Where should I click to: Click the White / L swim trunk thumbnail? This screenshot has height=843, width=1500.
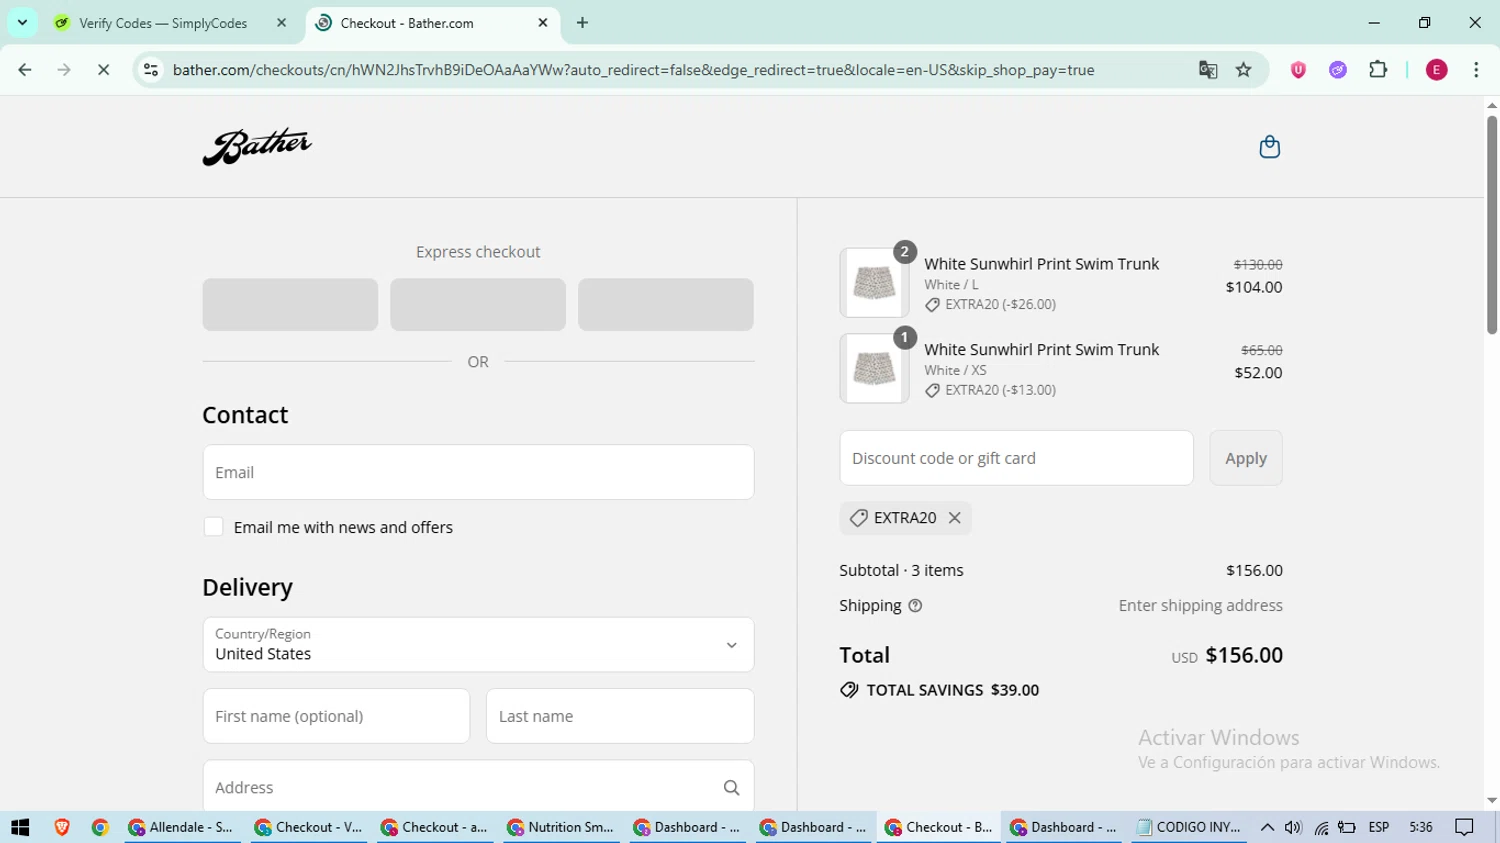874,283
